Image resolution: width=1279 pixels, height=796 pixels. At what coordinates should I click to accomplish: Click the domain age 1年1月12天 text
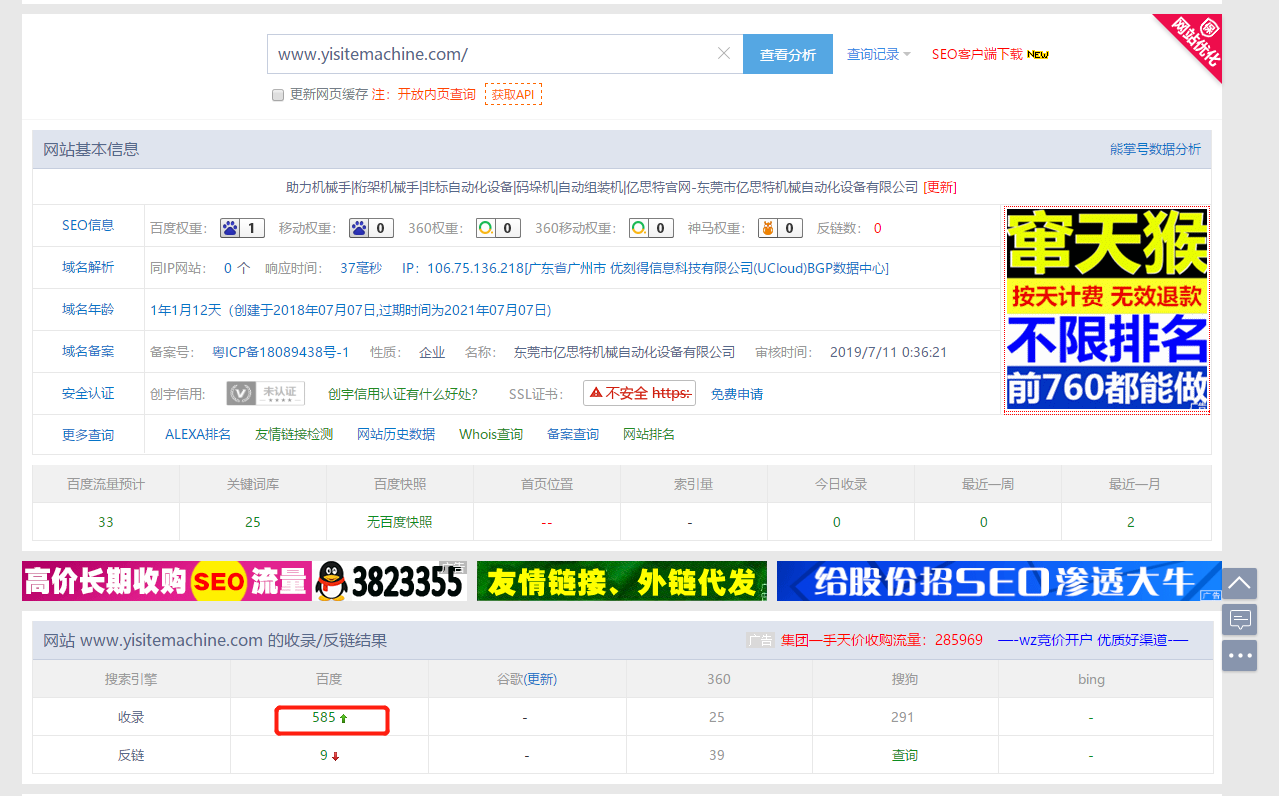[x=186, y=310]
